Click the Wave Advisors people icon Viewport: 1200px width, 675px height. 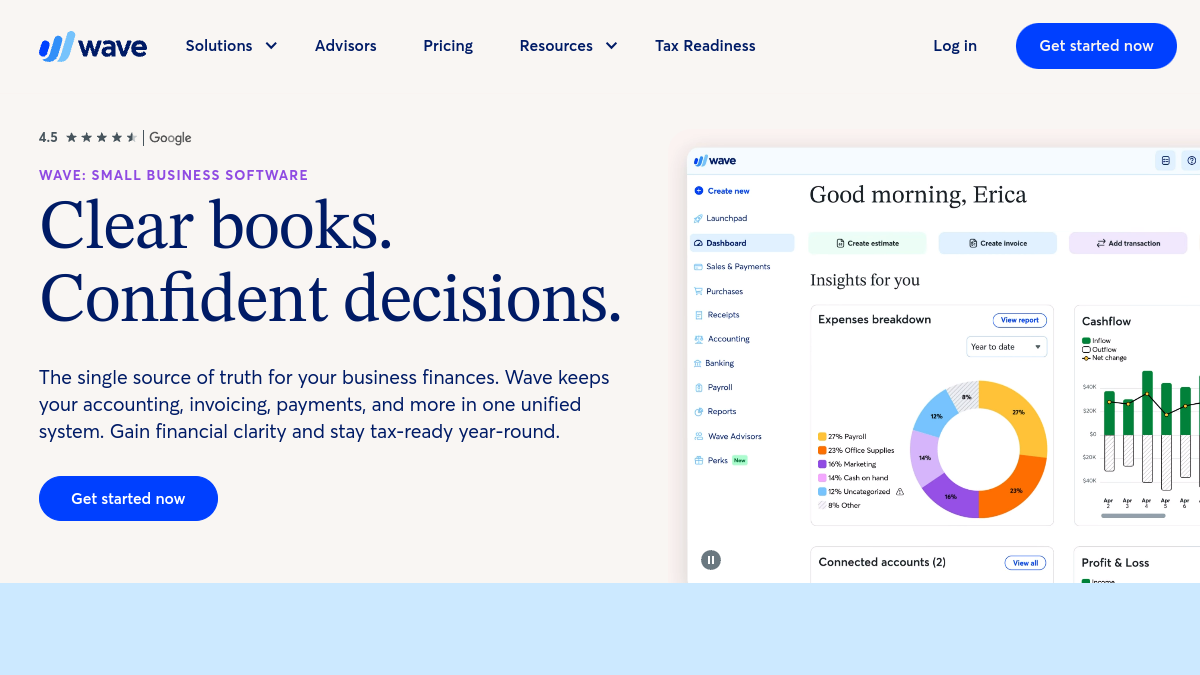[698, 436]
